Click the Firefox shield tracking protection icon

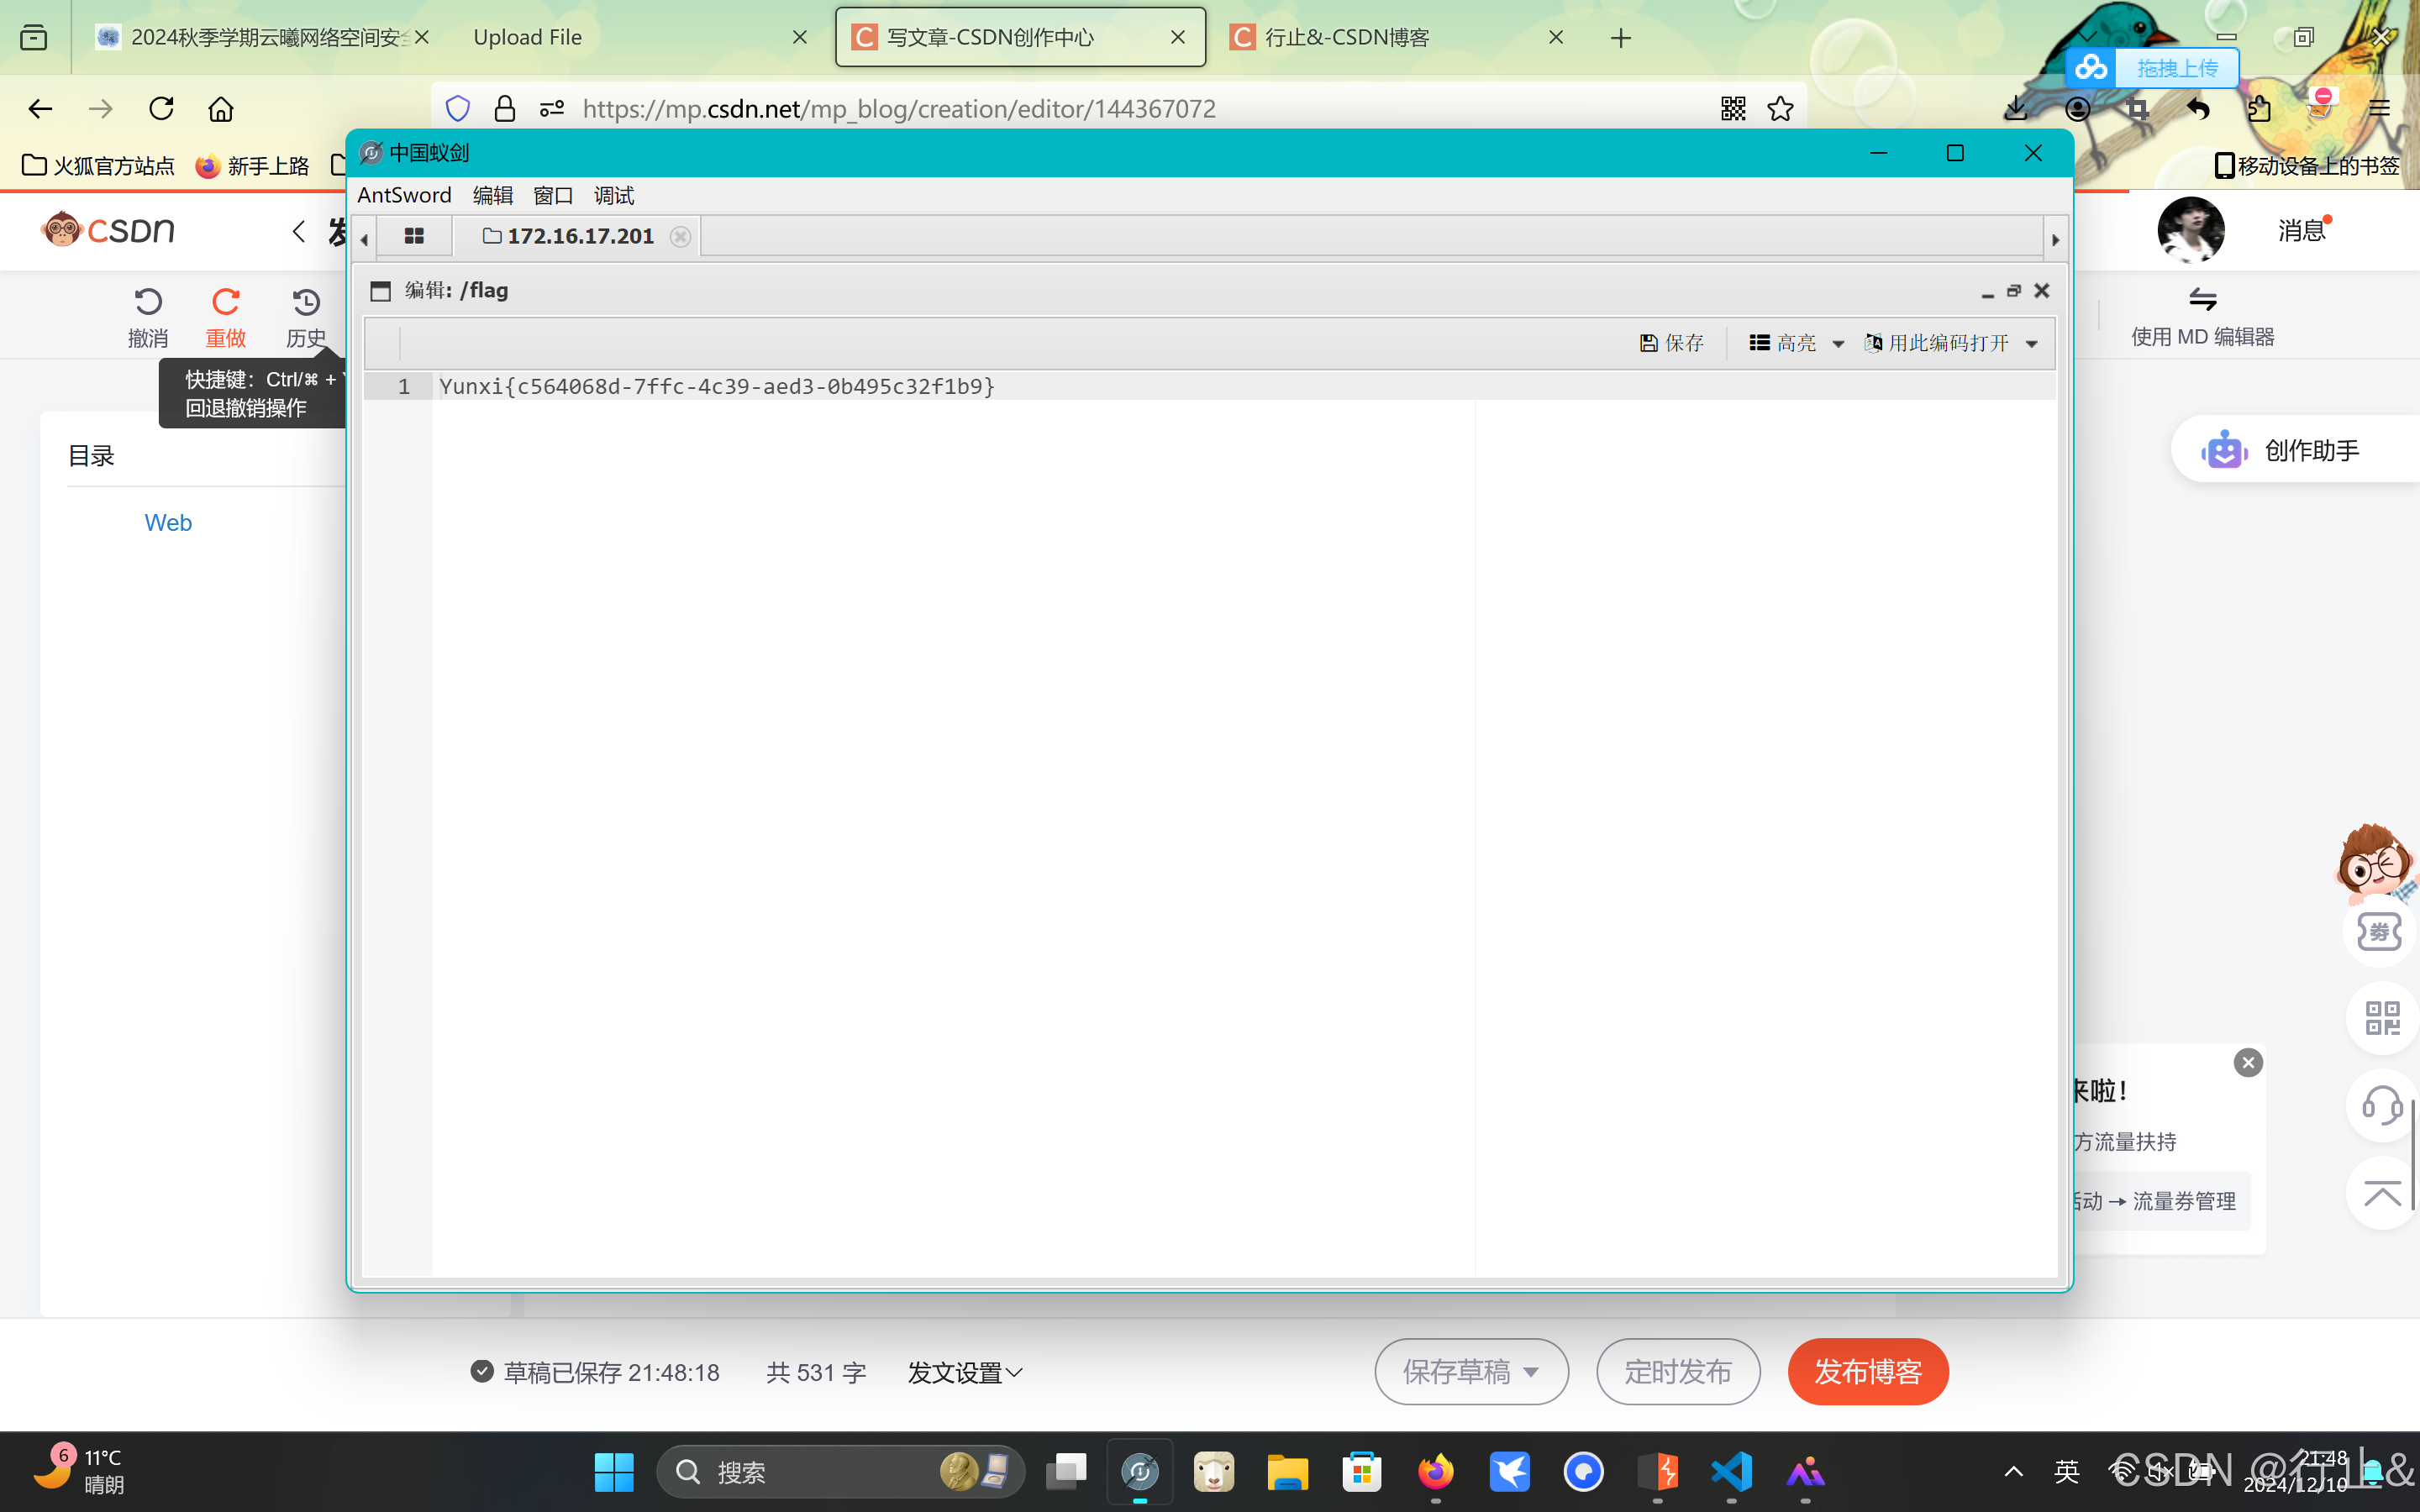[x=458, y=108]
